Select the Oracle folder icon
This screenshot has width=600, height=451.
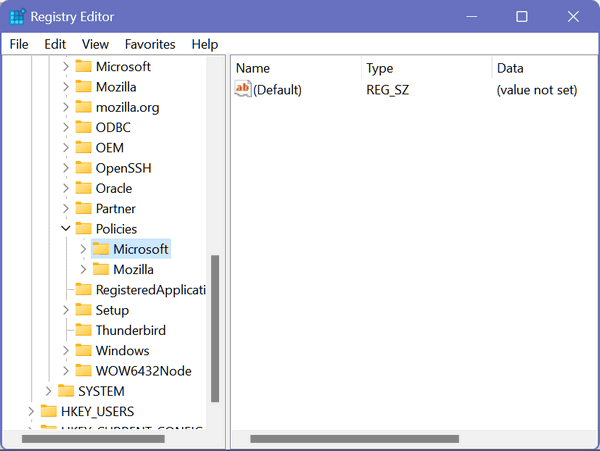point(83,188)
